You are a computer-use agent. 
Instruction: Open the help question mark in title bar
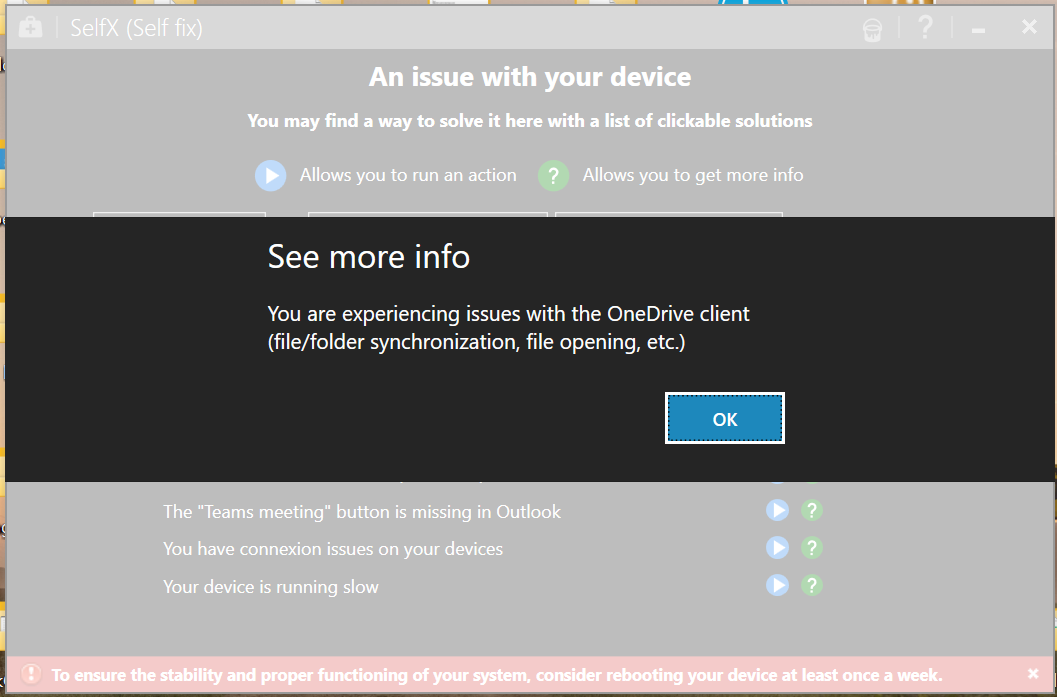click(926, 28)
